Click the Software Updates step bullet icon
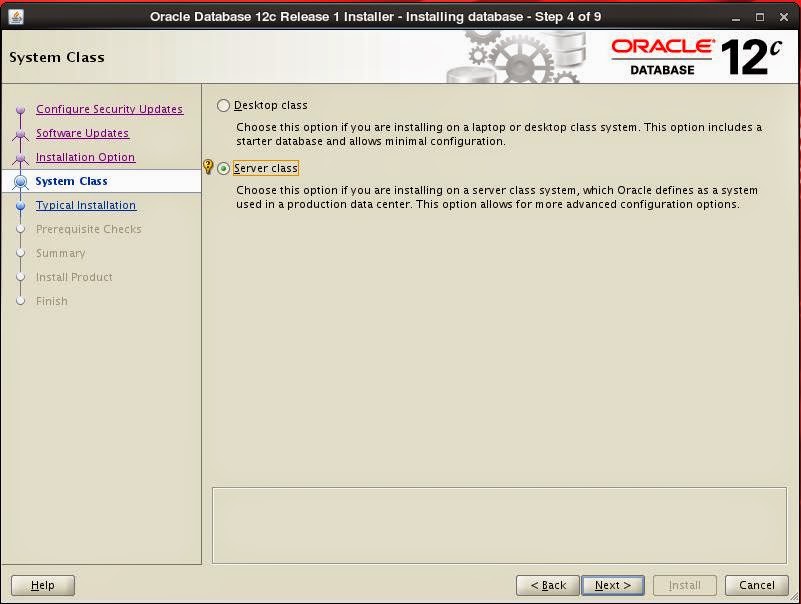 point(20,134)
